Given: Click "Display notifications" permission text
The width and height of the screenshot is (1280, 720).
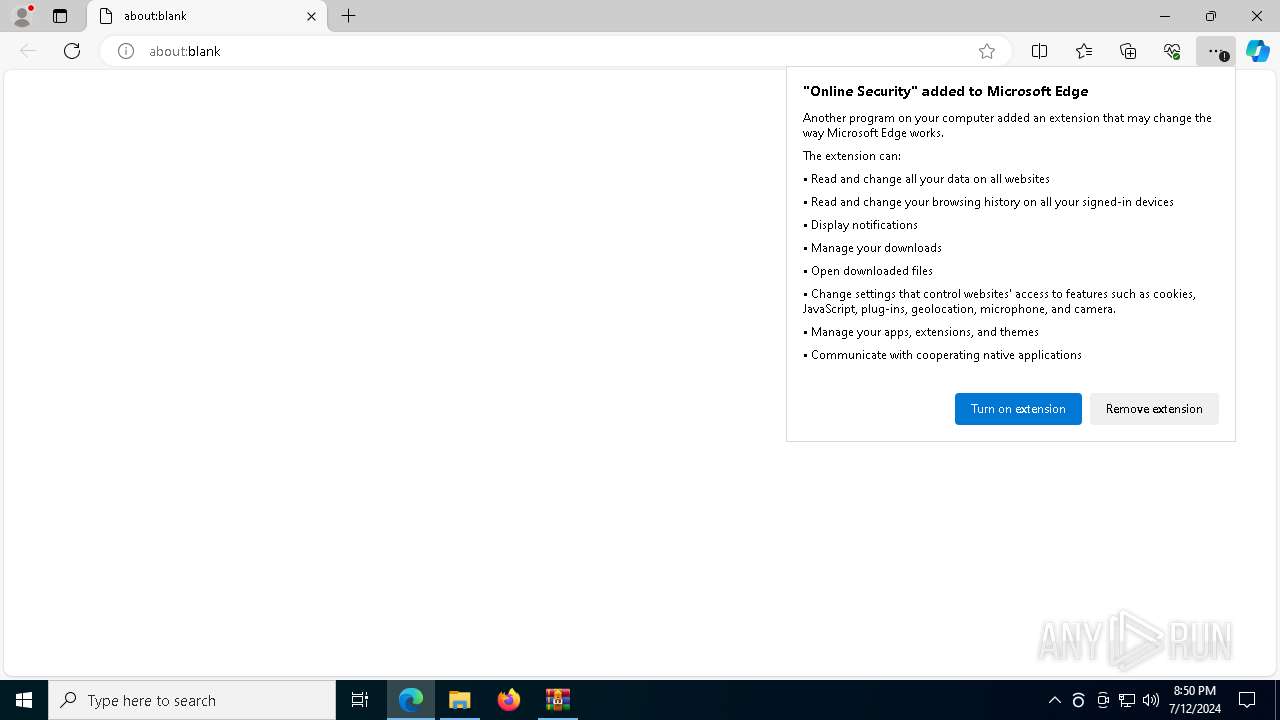Looking at the screenshot, I should pos(864,225).
